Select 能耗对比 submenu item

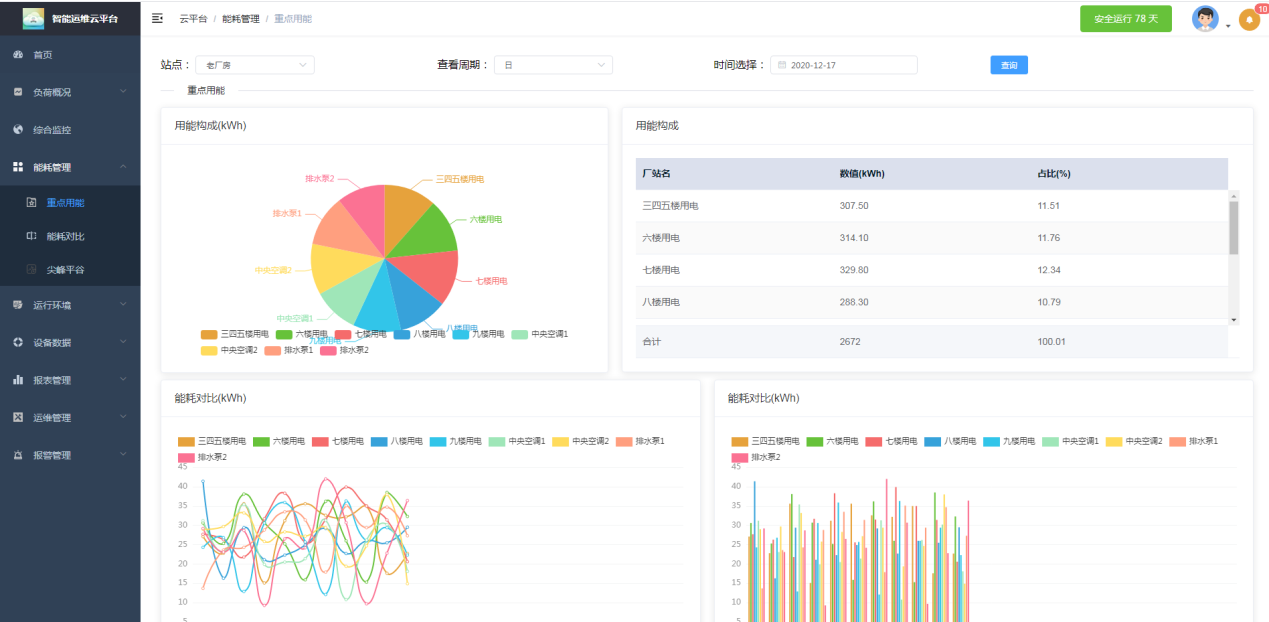pyautogui.click(x=65, y=237)
